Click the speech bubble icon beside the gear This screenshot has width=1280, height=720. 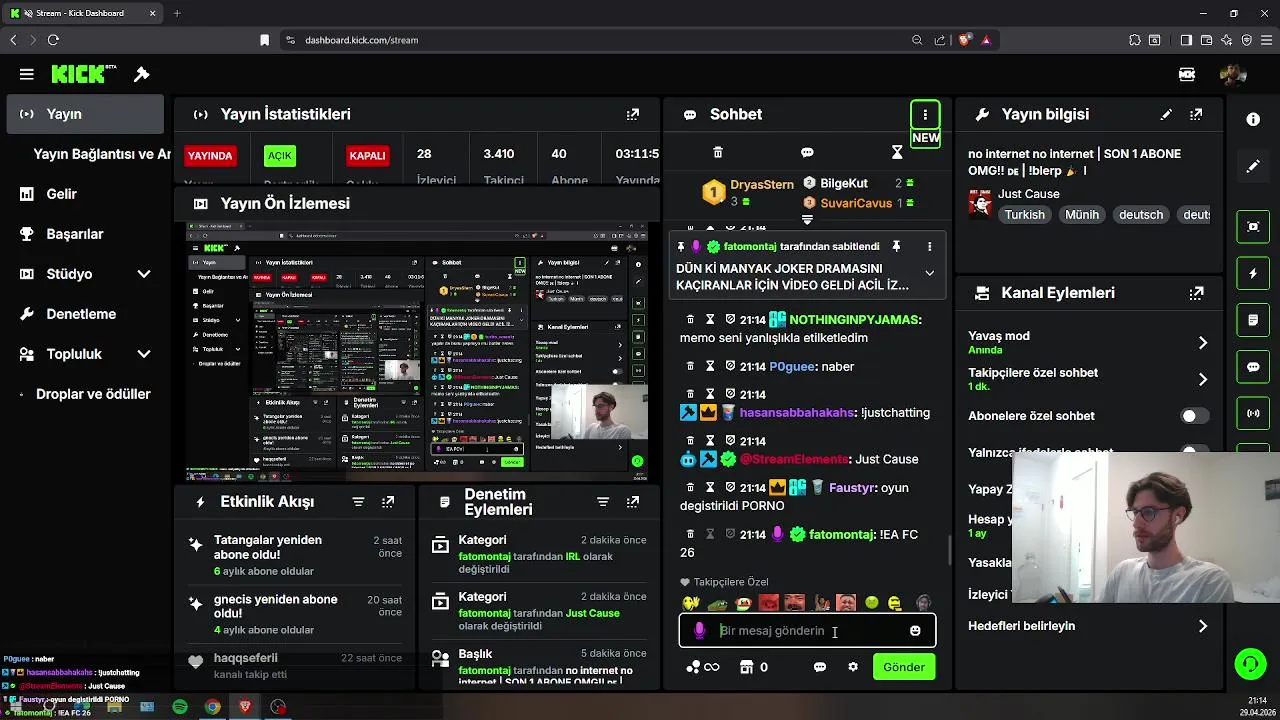click(820, 667)
